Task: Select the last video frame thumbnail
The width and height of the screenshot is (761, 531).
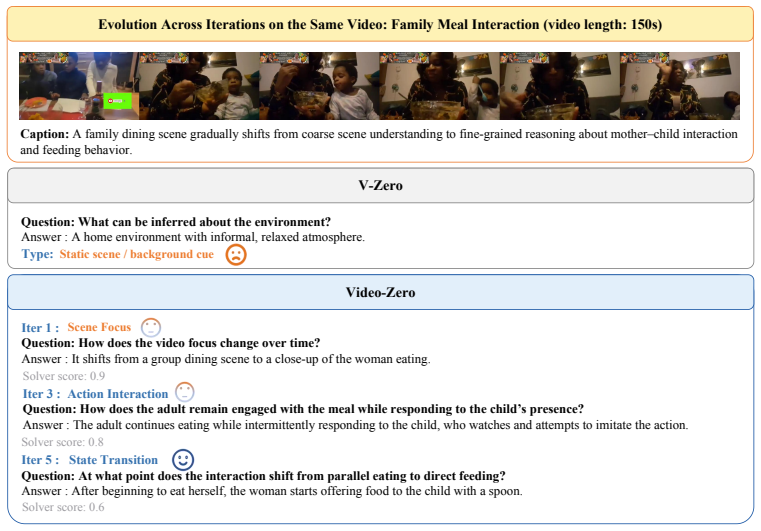Action: click(680, 86)
